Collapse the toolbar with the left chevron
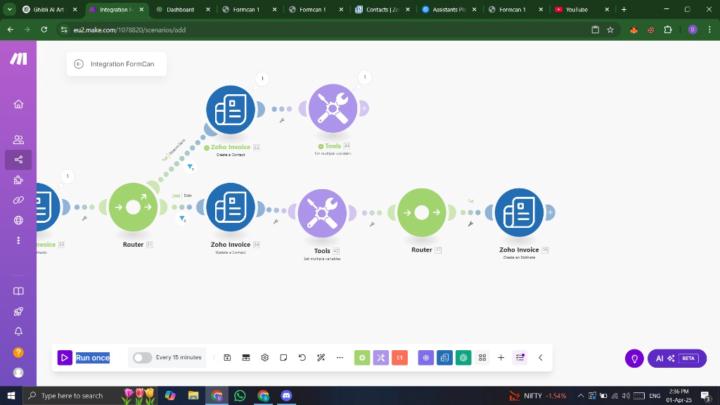 tap(540, 358)
